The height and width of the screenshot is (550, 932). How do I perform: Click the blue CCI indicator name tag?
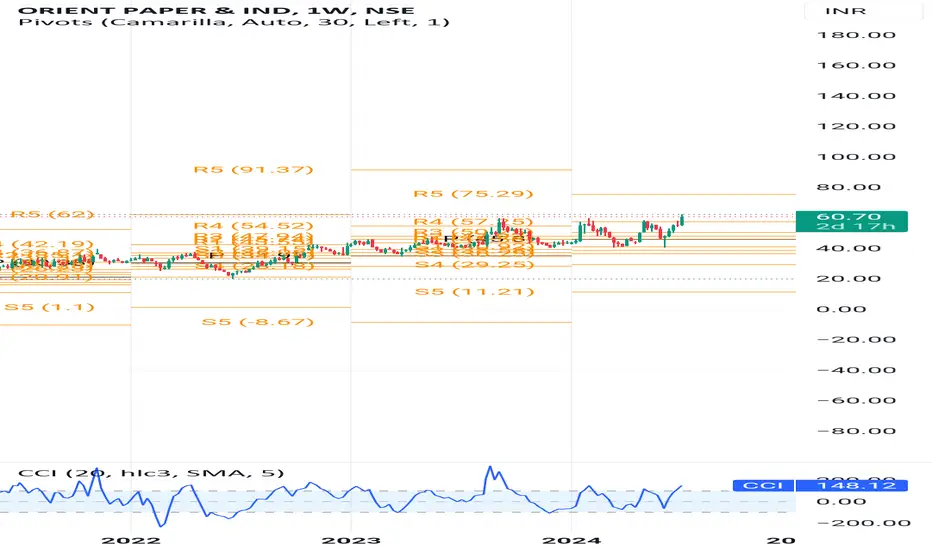[x=763, y=486]
